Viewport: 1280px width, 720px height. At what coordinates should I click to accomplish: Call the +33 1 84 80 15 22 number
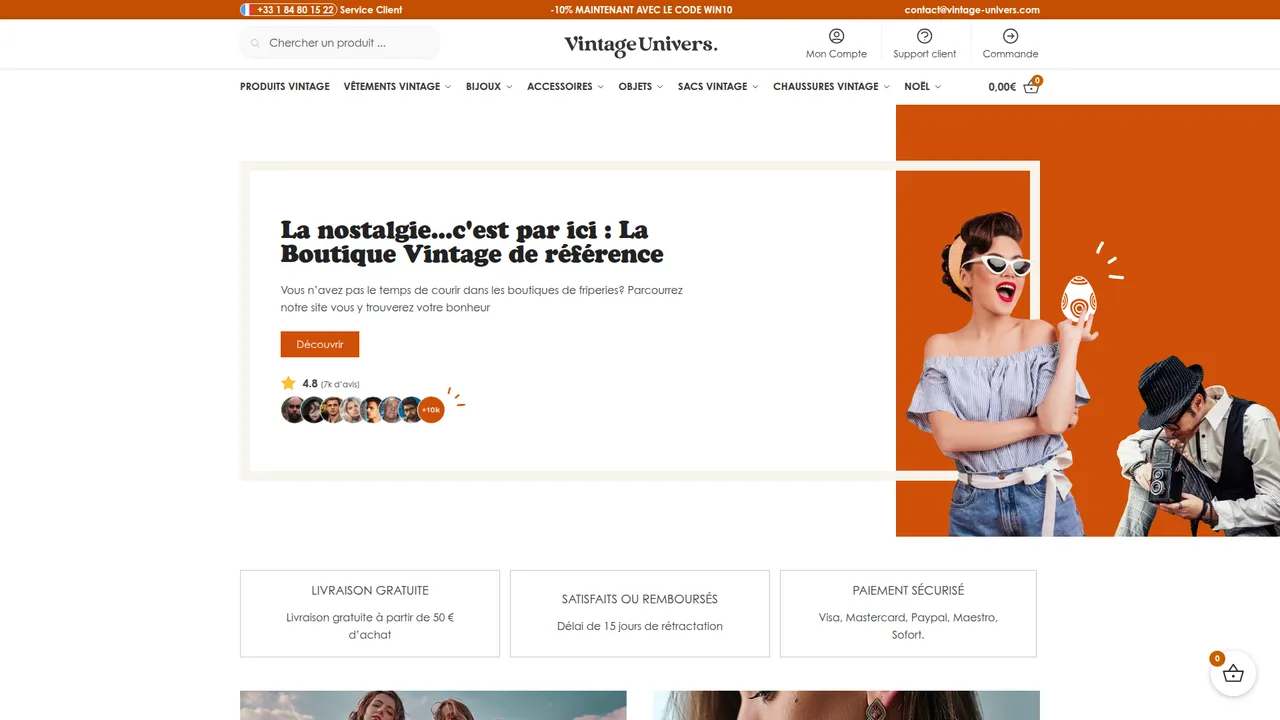[x=295, y=10]
